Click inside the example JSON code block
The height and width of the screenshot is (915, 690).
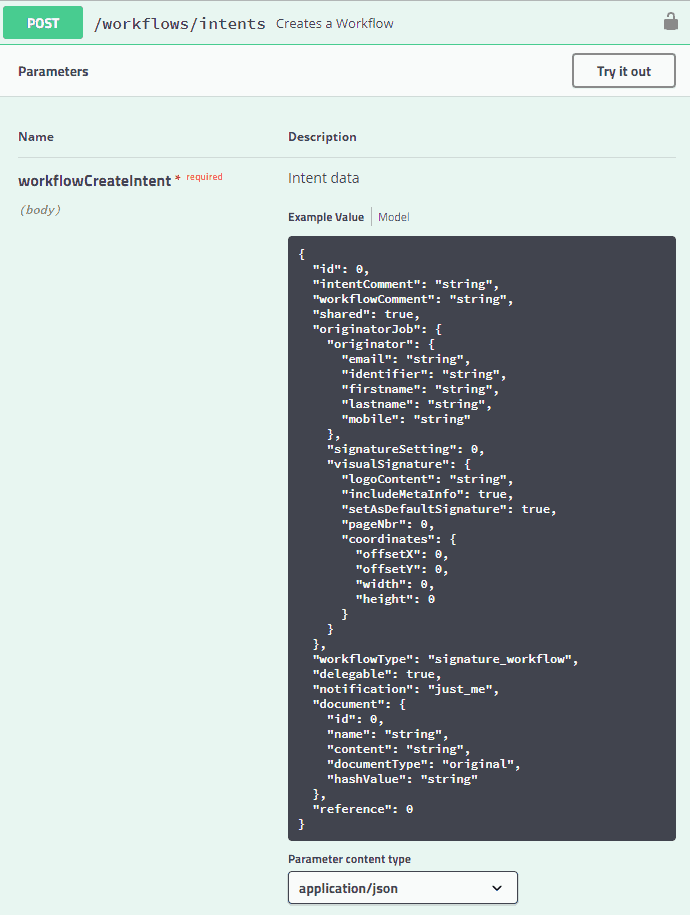482,538
